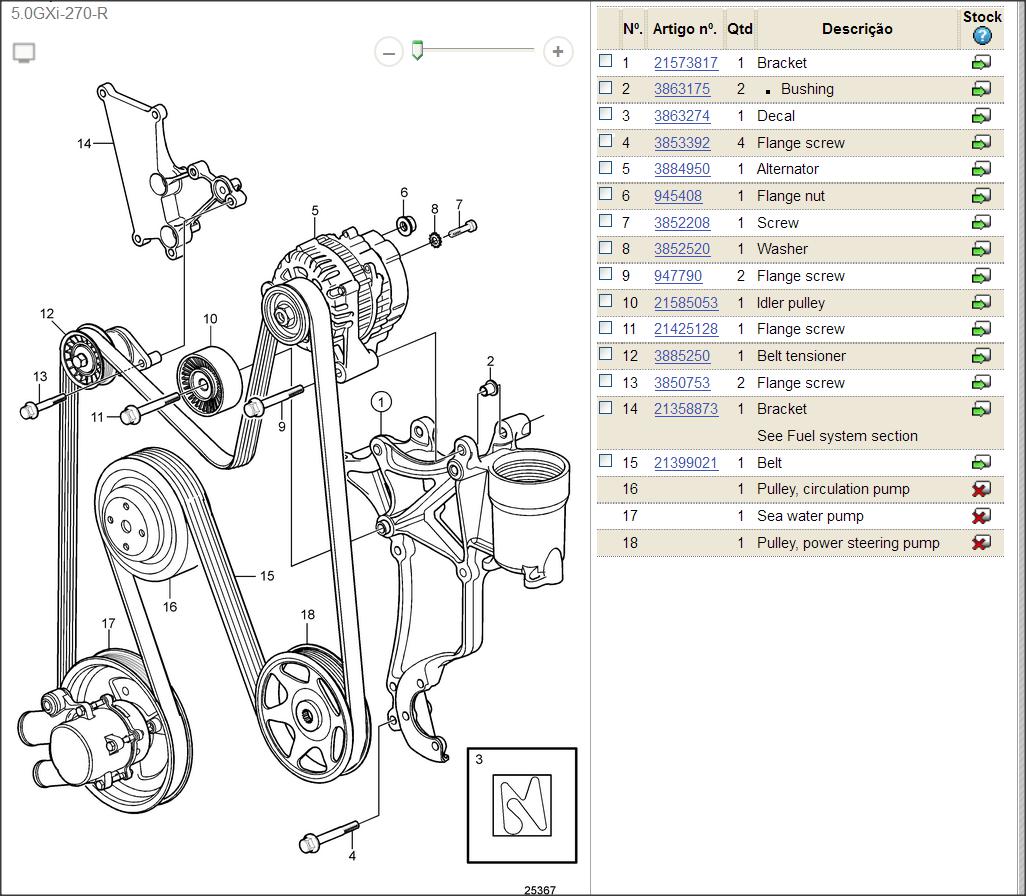This screenshot has height=896, width=1026.
Task: Click unavailable icon for Sea water pump
Action: pos(981,516)
